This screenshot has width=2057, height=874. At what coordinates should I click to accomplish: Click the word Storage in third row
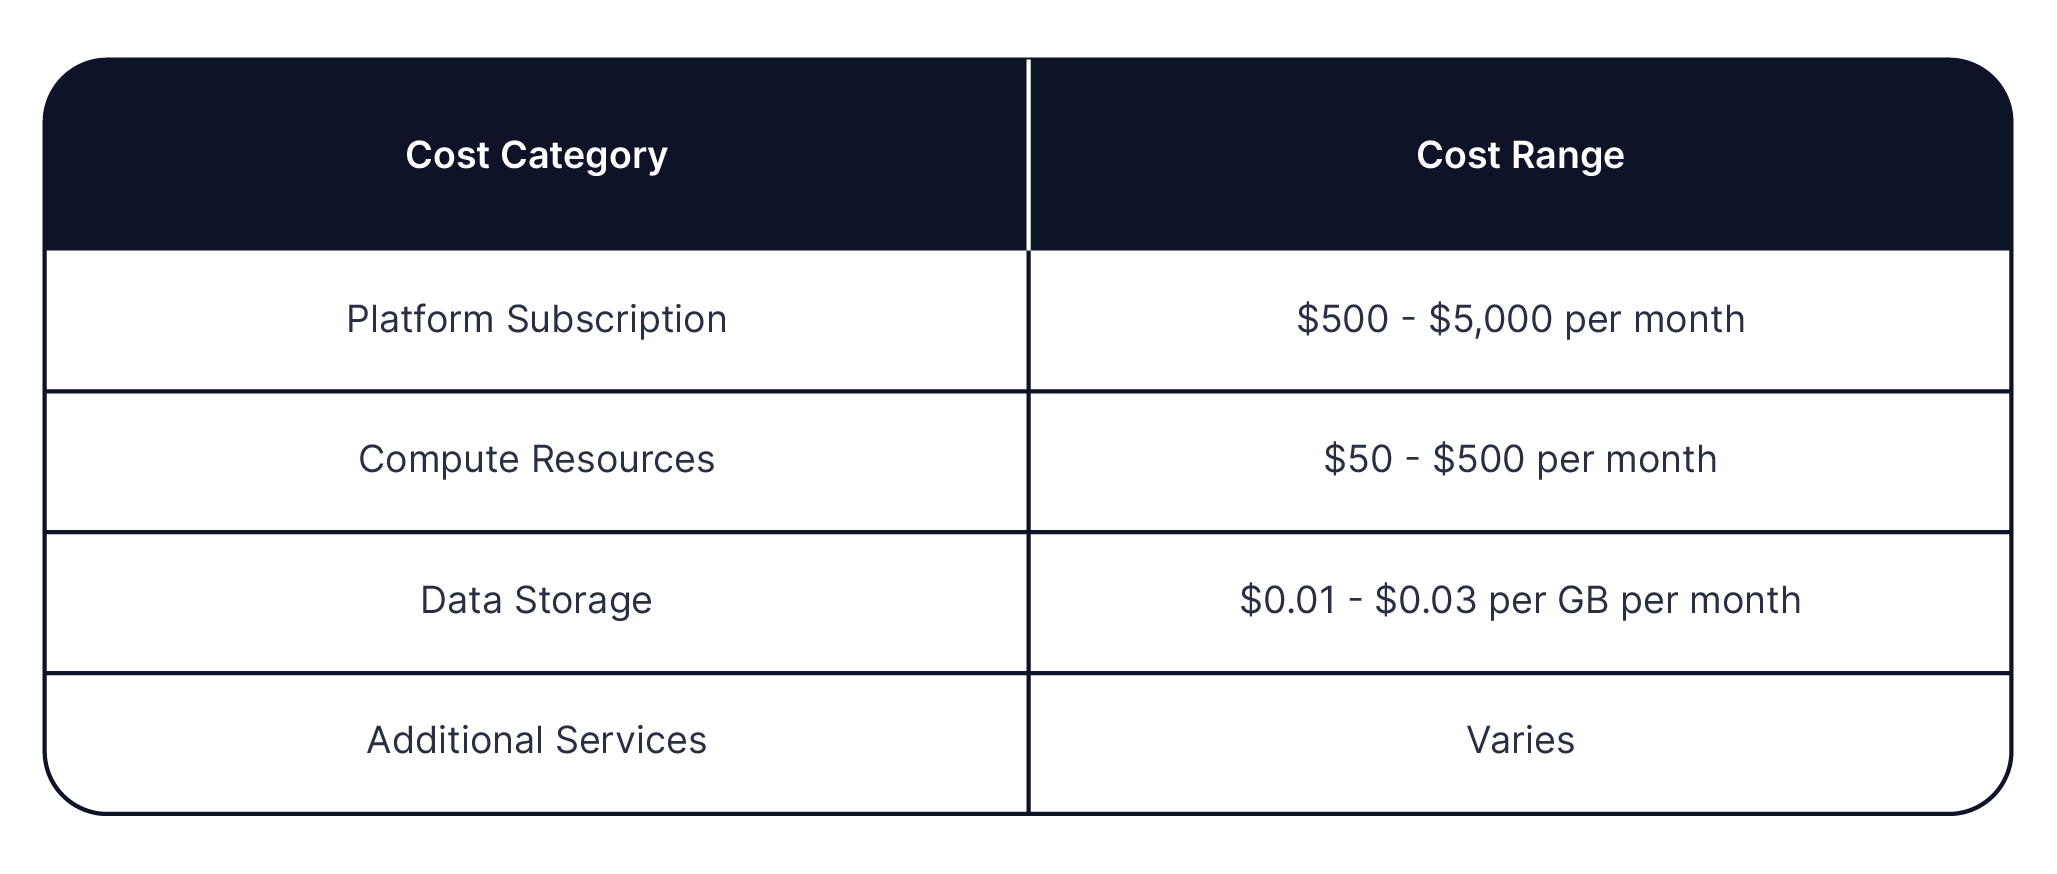pyautogui.click(x=583, y=601)
